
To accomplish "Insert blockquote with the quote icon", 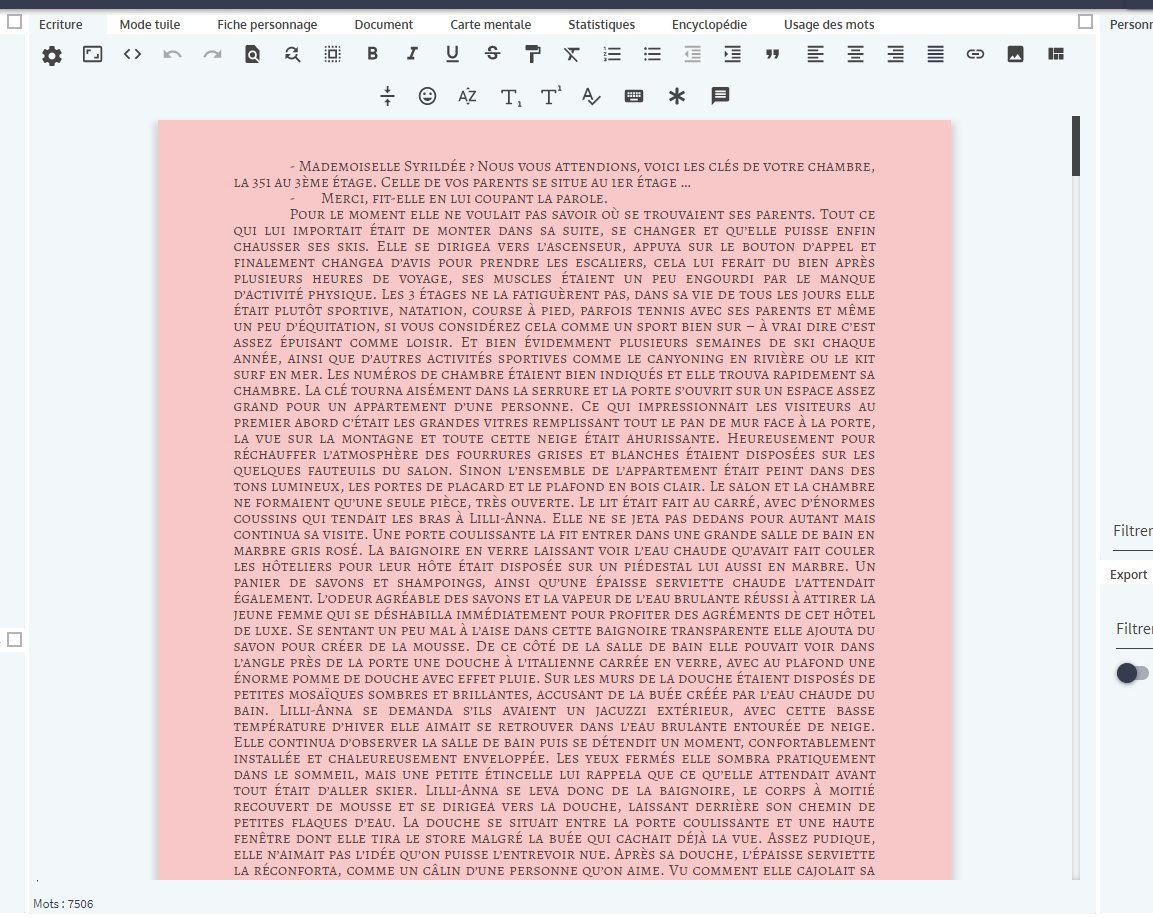I will (772, 55).
